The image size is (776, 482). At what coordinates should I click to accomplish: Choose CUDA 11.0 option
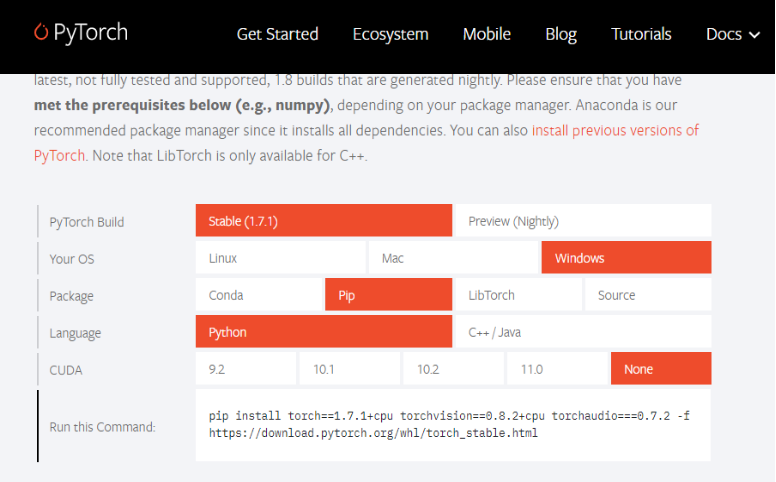557,369
